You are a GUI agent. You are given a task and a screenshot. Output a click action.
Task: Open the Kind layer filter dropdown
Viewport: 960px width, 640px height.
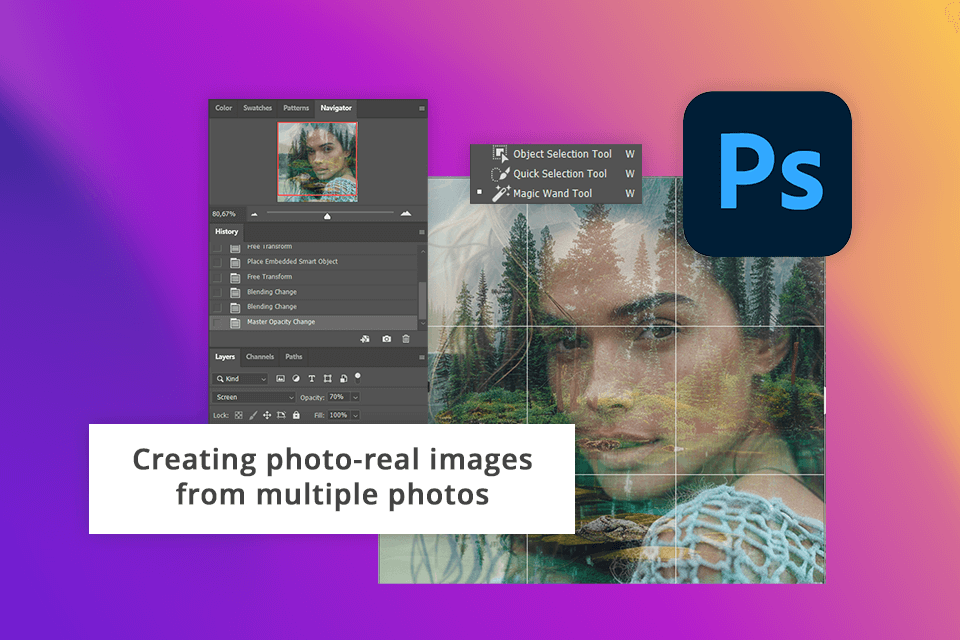coord(241,378)
